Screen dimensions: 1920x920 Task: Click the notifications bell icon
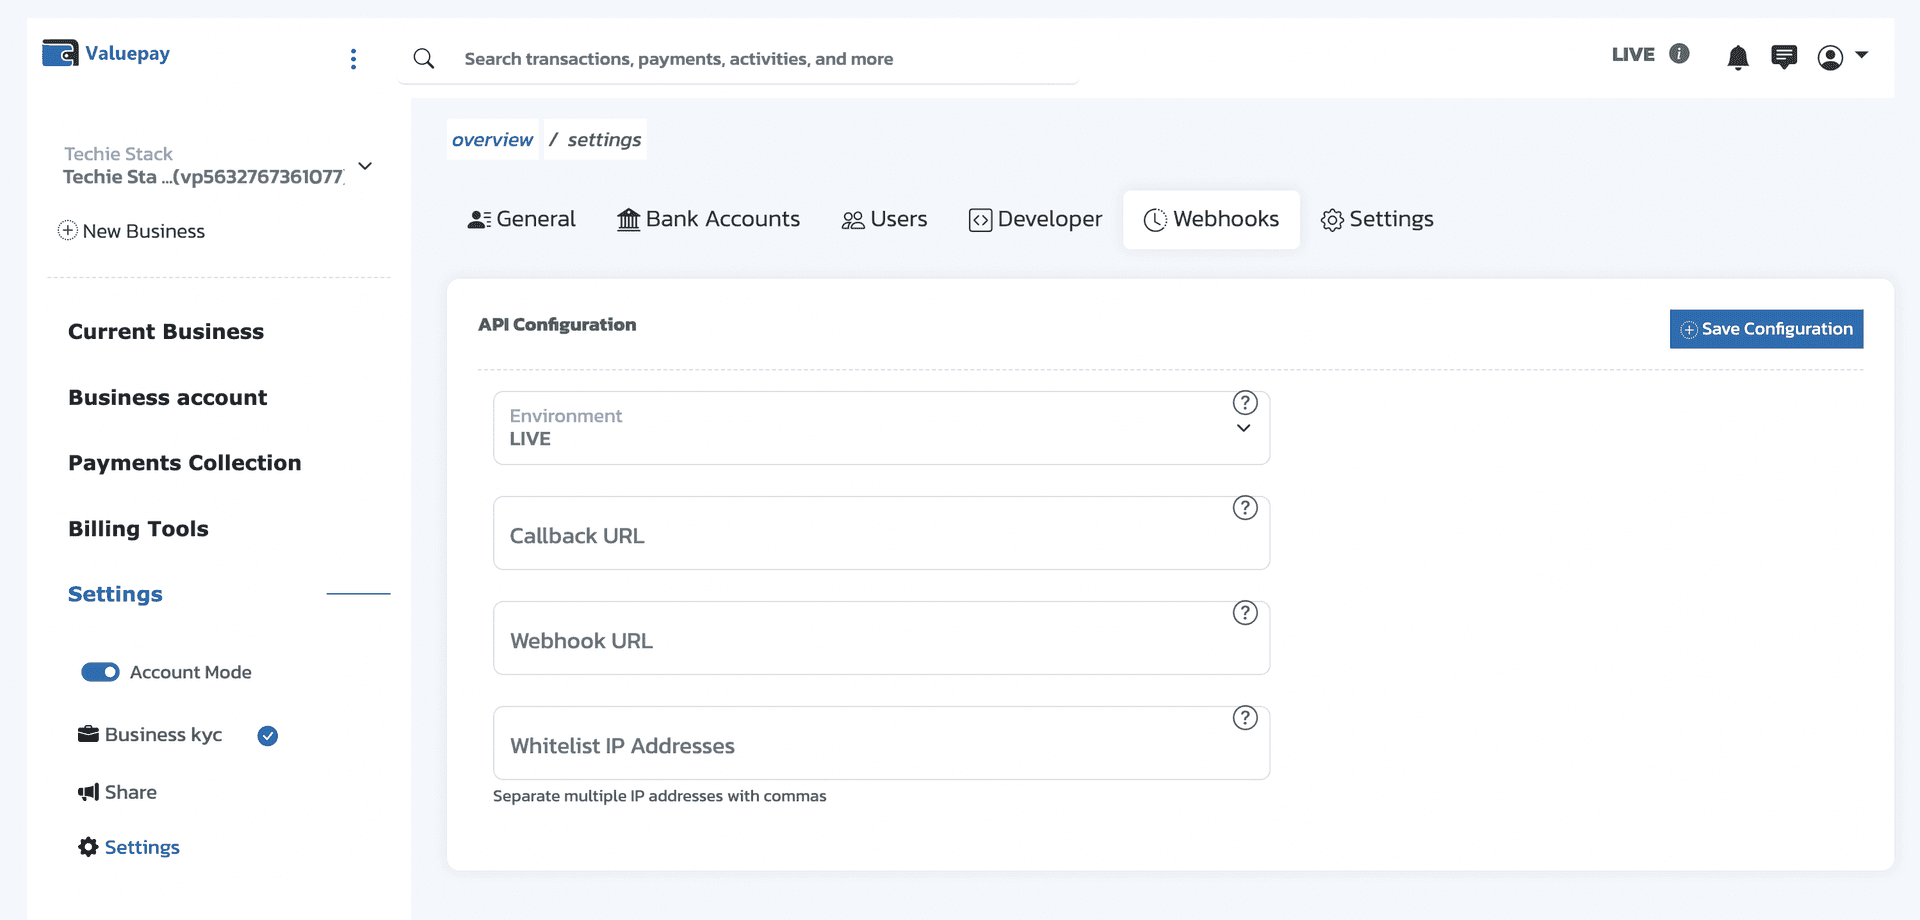pos(1738,57)
